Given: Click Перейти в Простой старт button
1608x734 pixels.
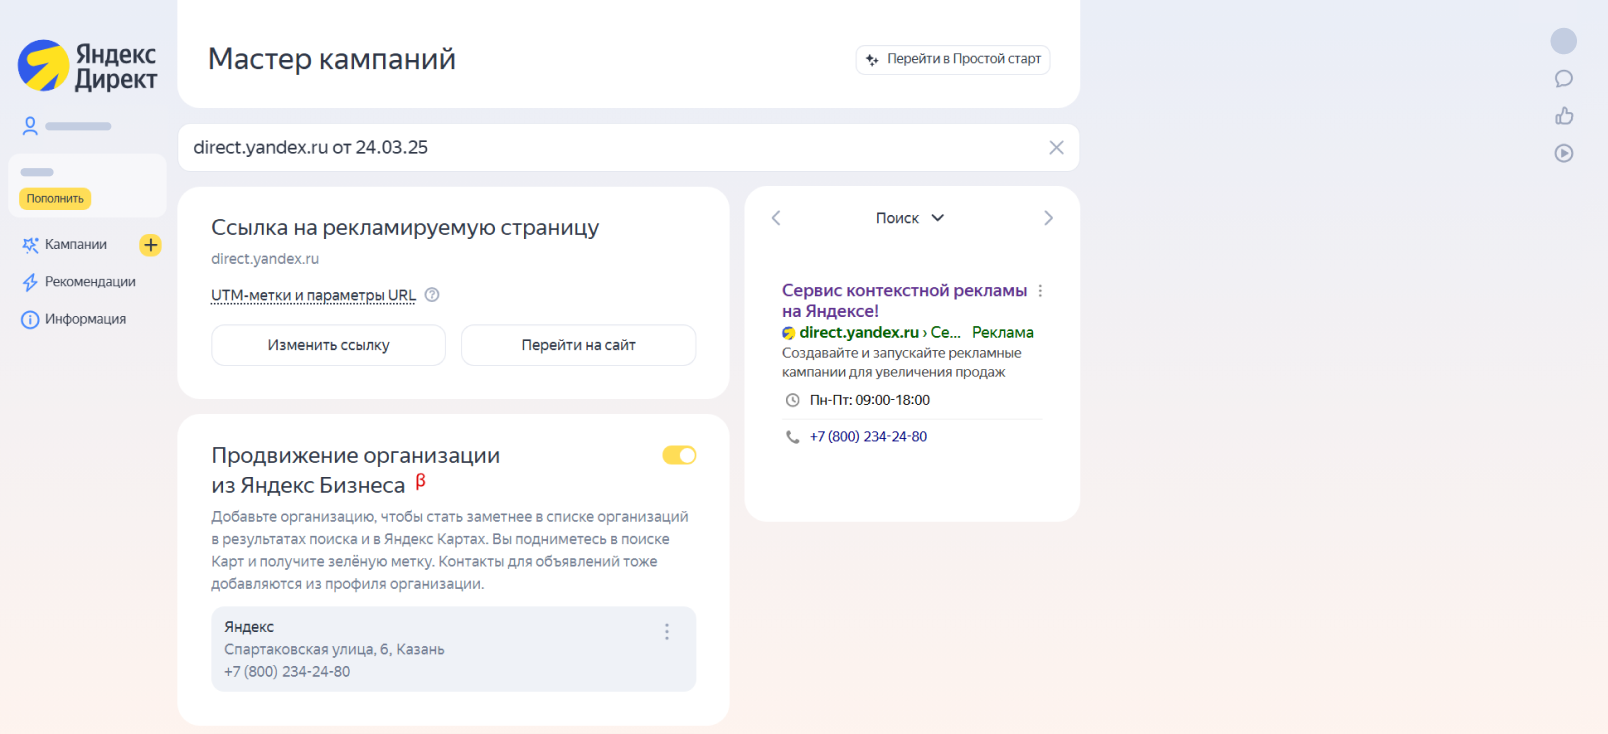Looking at the screenshot, I should click(x=953, y=60).
